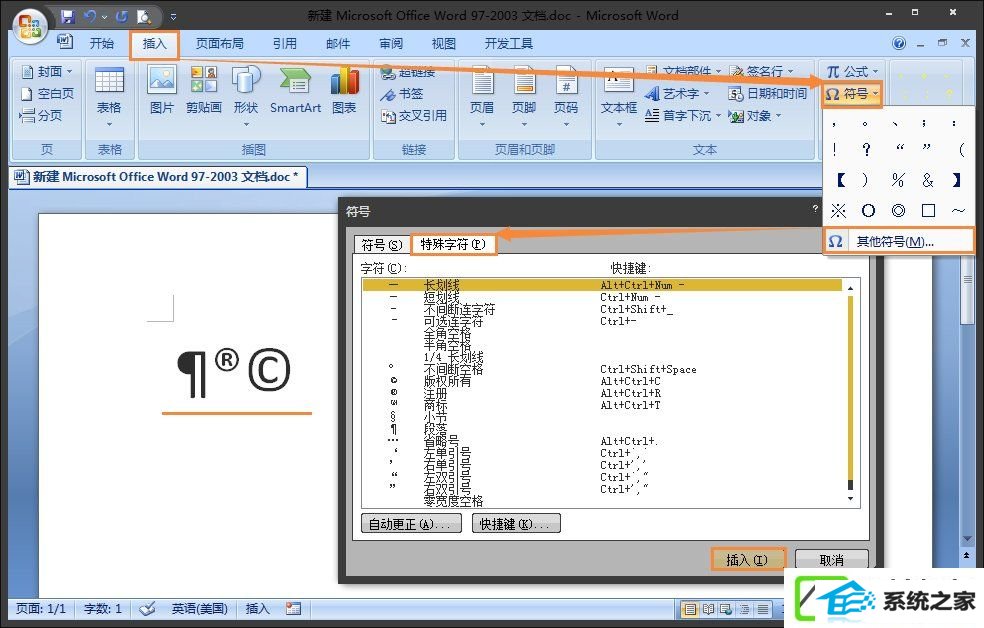
Task: Select 省略号 ellipsis row
Action: click(602, 441)
